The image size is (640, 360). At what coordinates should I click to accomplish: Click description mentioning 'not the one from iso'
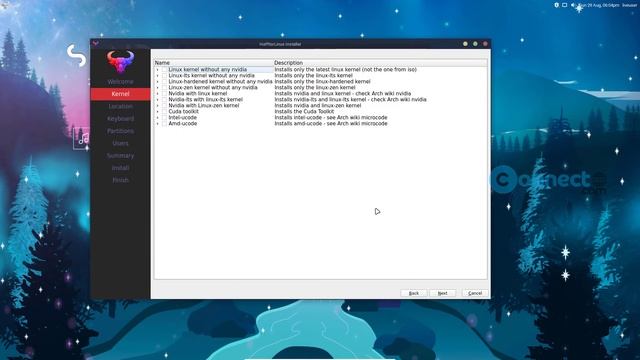pyautogui.click(x=345, y=70)
